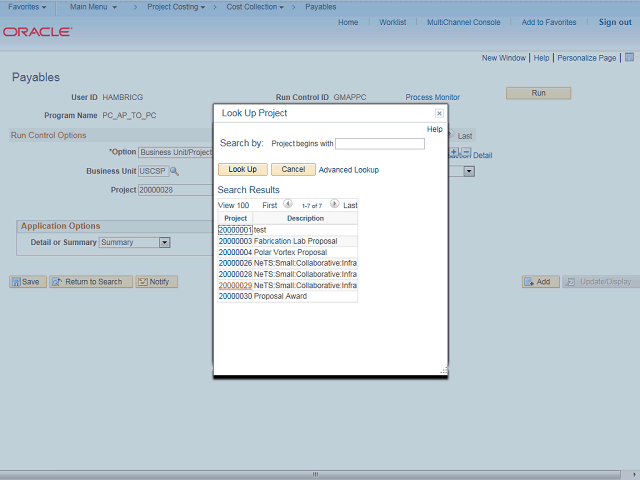Click the Business Unit lookup magnifier icon
The height and width of the screenshot is (480, 640).
point(174,171)
